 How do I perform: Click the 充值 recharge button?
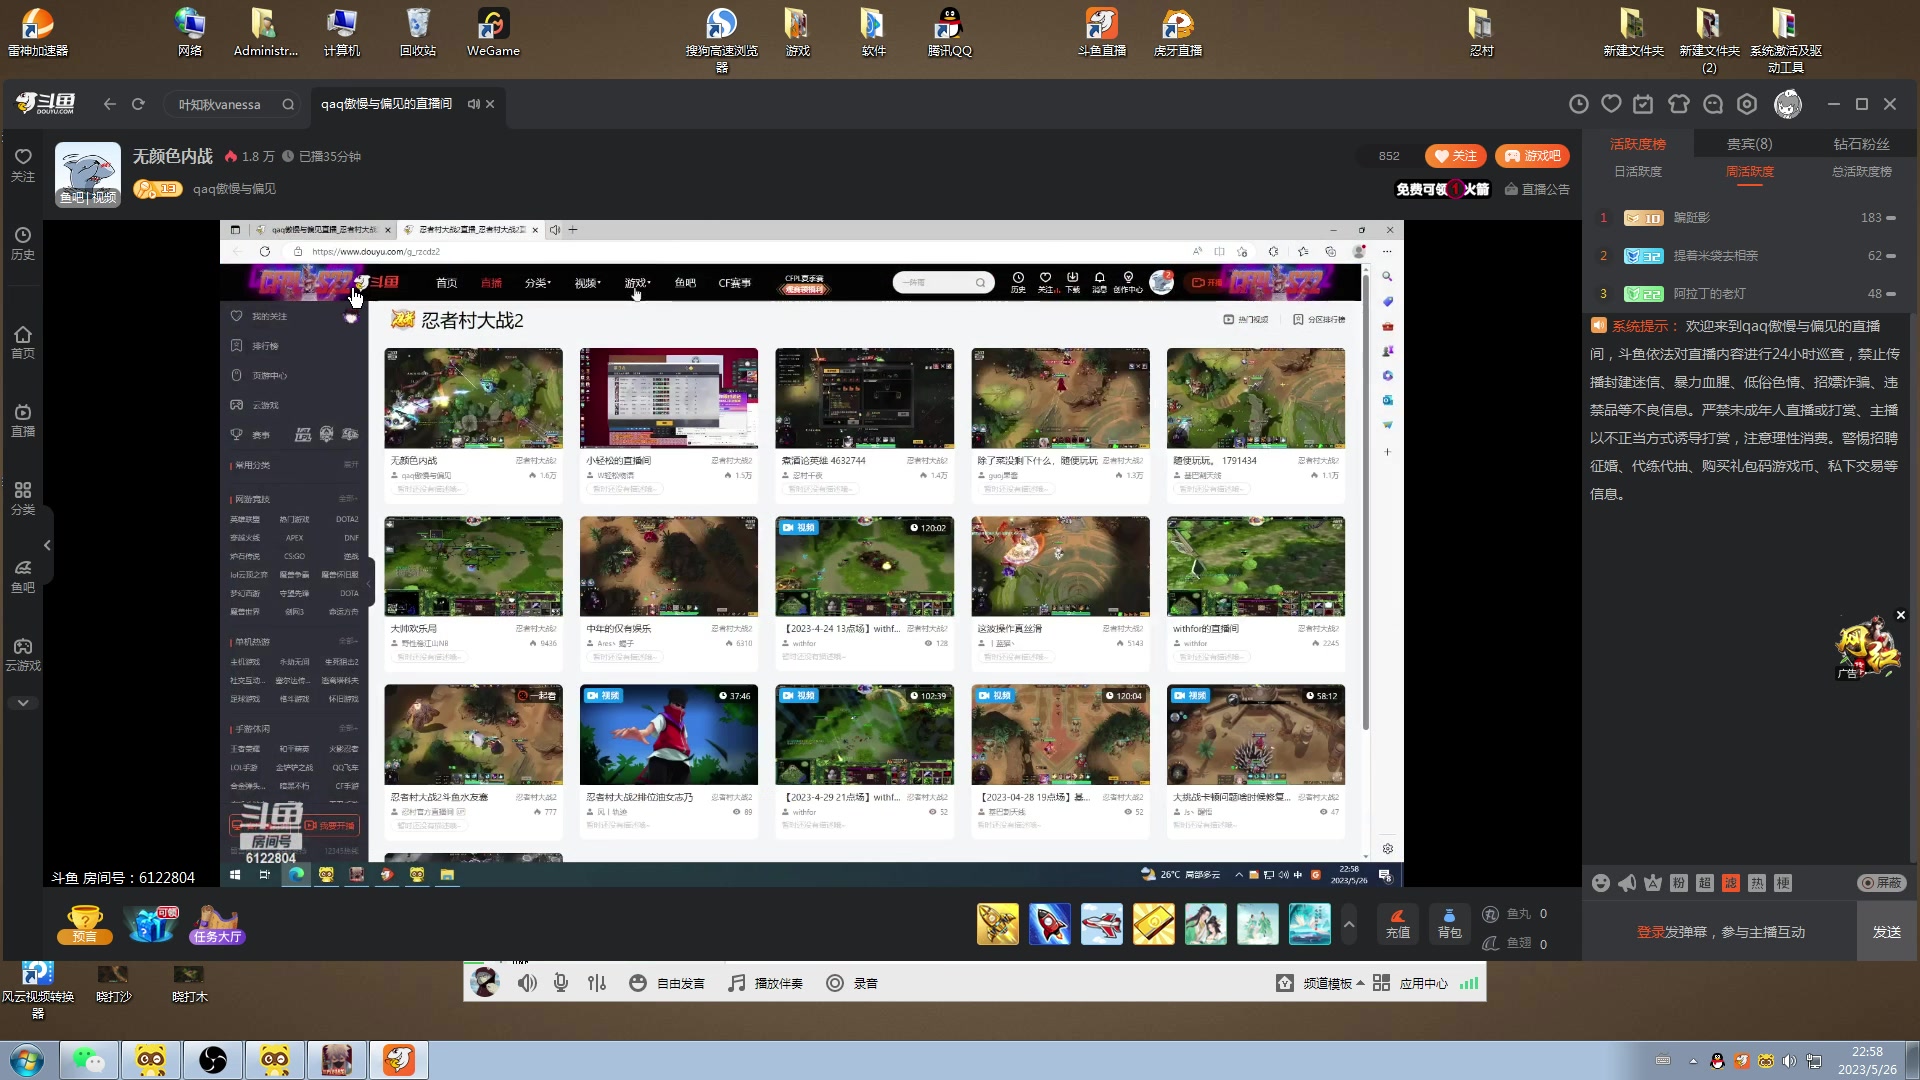coord(1398,924)
